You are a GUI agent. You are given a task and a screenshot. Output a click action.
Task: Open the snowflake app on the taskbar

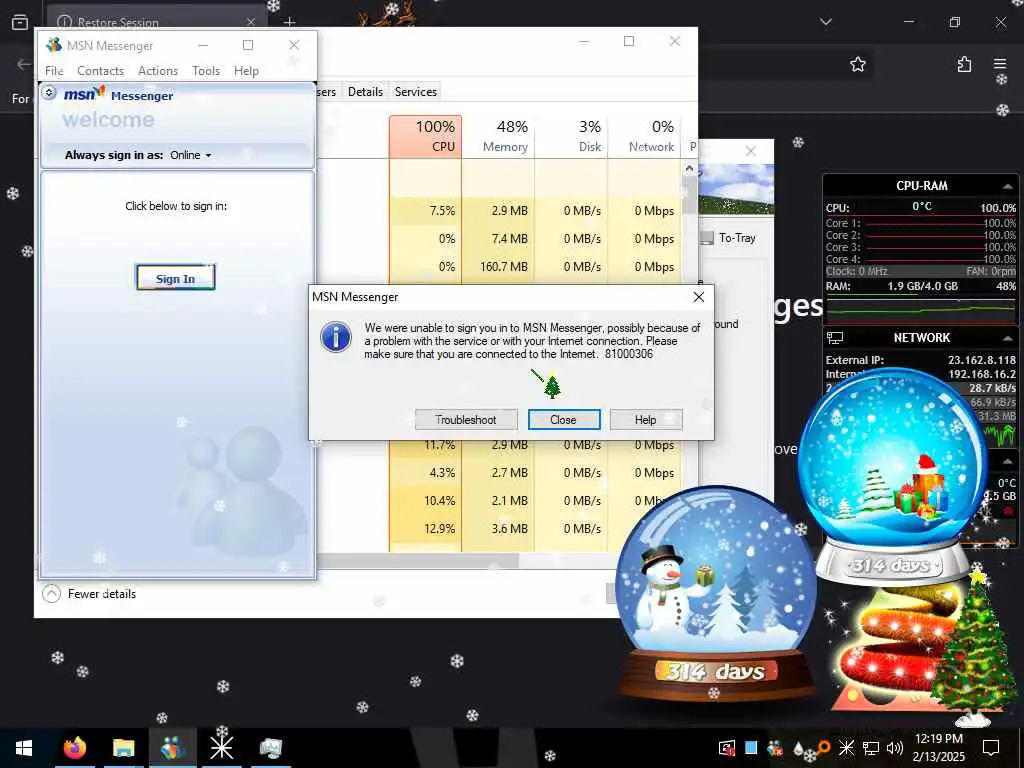(x=221, y=748)
